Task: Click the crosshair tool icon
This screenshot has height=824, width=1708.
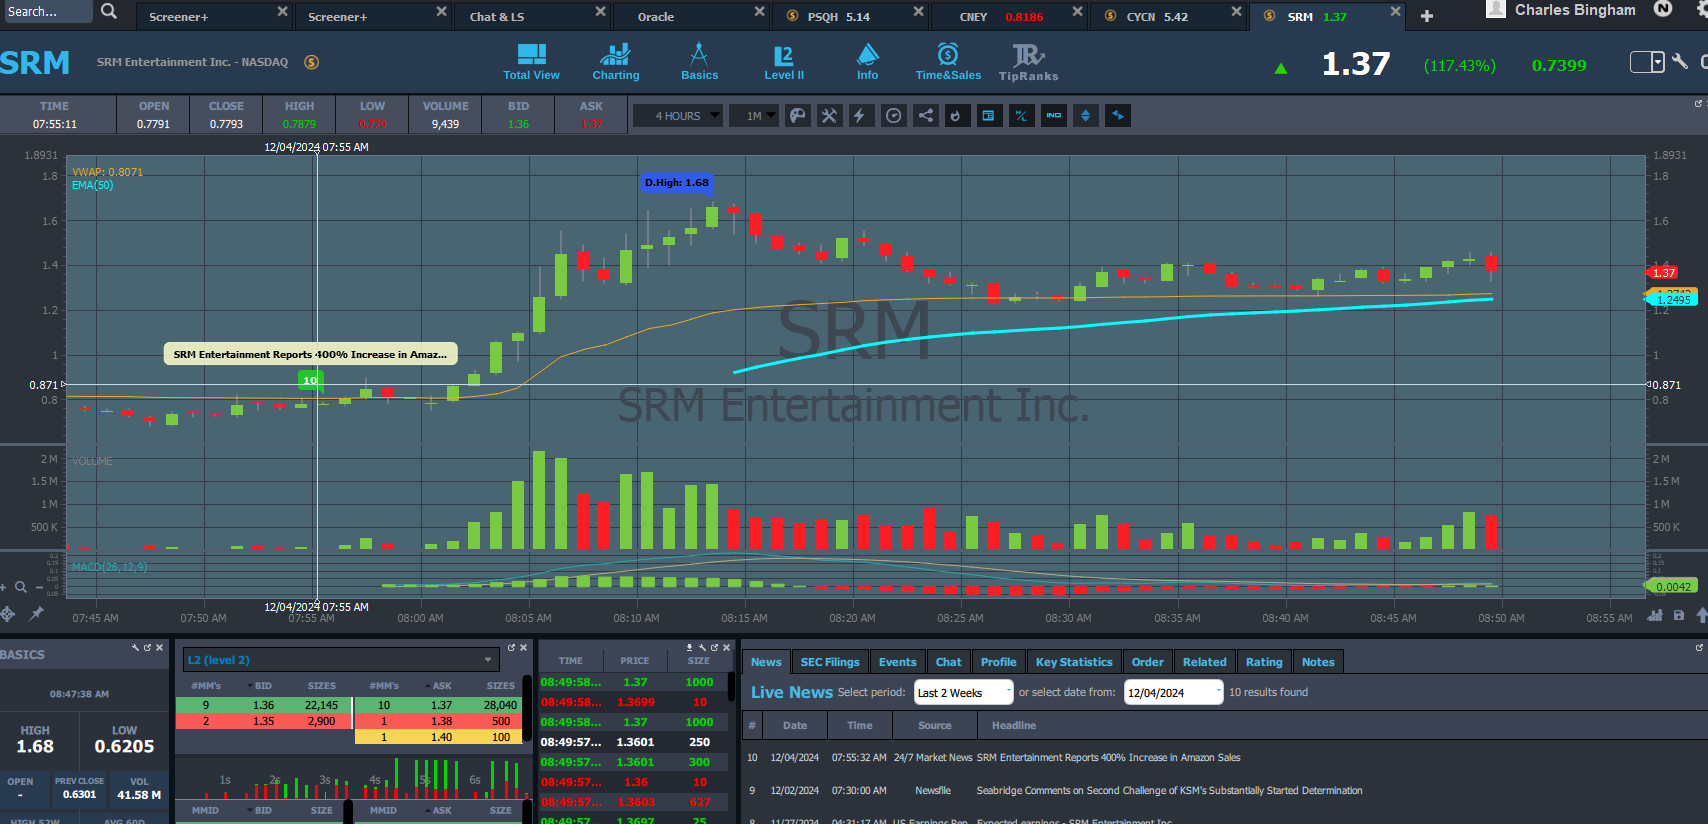Action: pyautogui.click(x=8, y=613)
